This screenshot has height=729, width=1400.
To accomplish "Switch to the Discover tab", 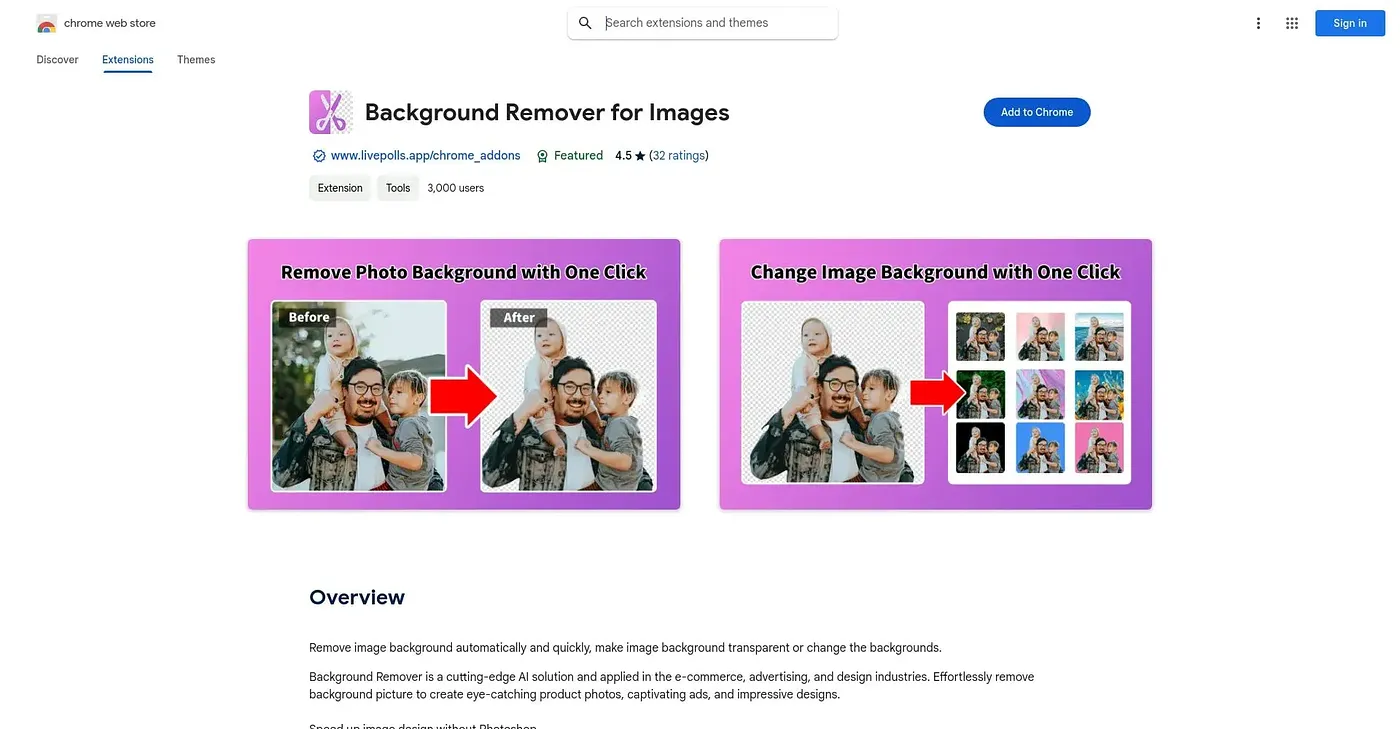I will coord(57,60).
